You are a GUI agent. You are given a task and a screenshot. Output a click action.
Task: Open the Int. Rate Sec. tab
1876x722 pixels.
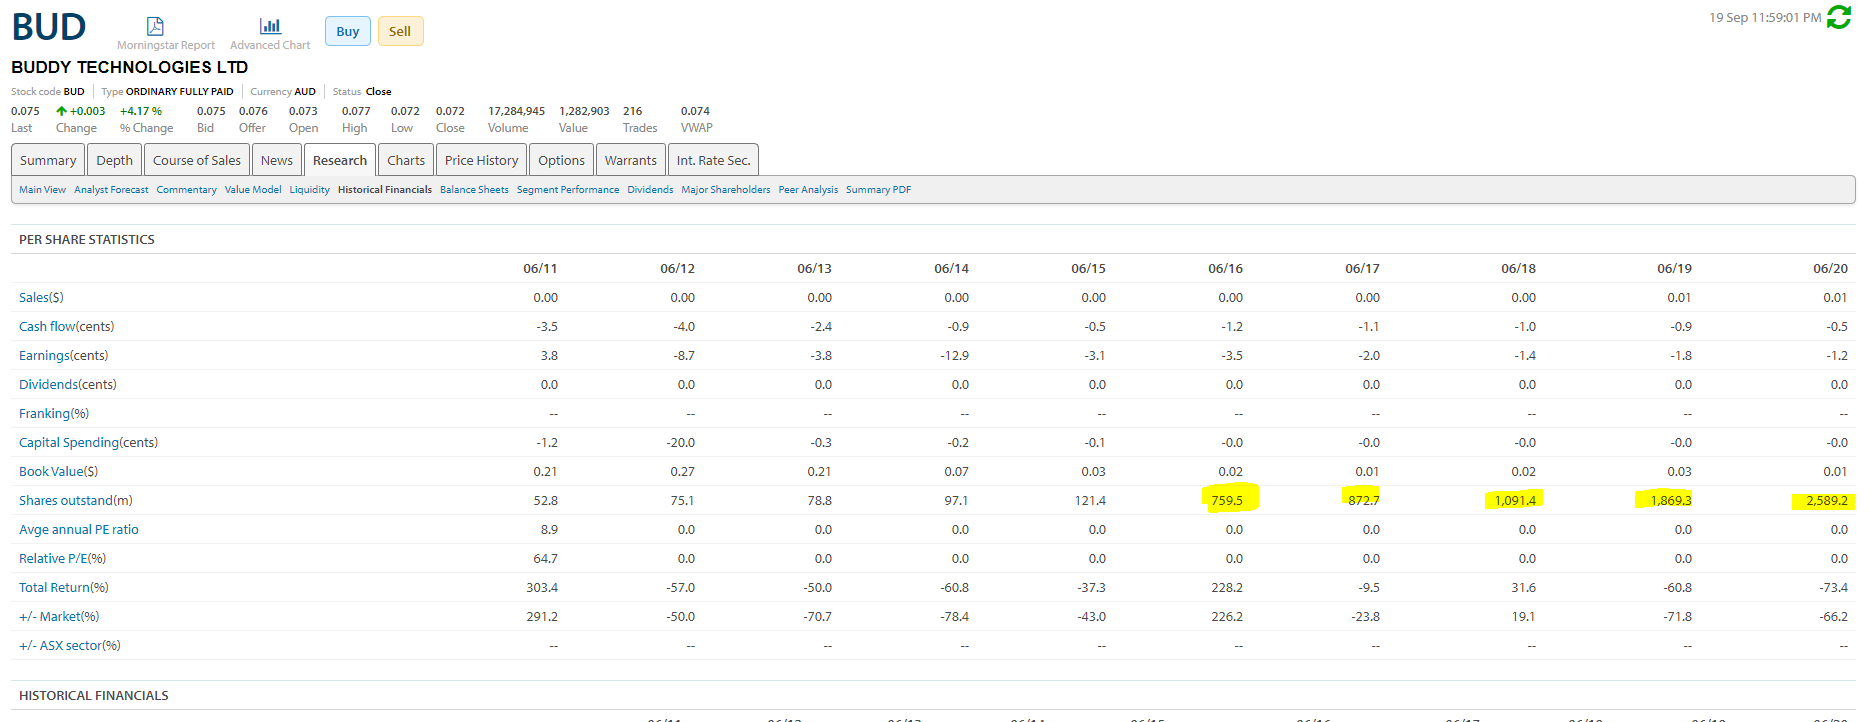pyautogui.click(x=714, y=160)
